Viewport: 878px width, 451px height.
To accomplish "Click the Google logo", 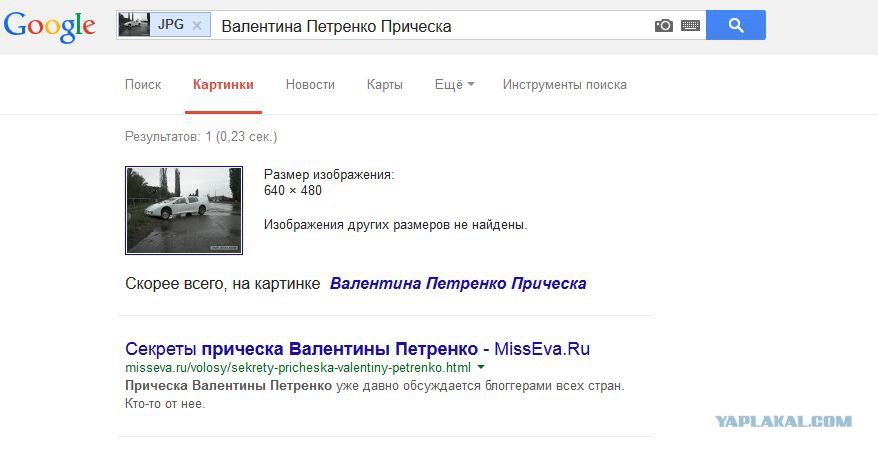I will (x=50, y=26).
